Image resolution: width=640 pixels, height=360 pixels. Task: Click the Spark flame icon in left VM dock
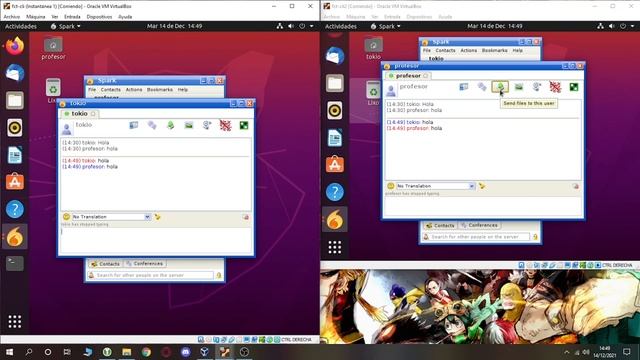15,236
